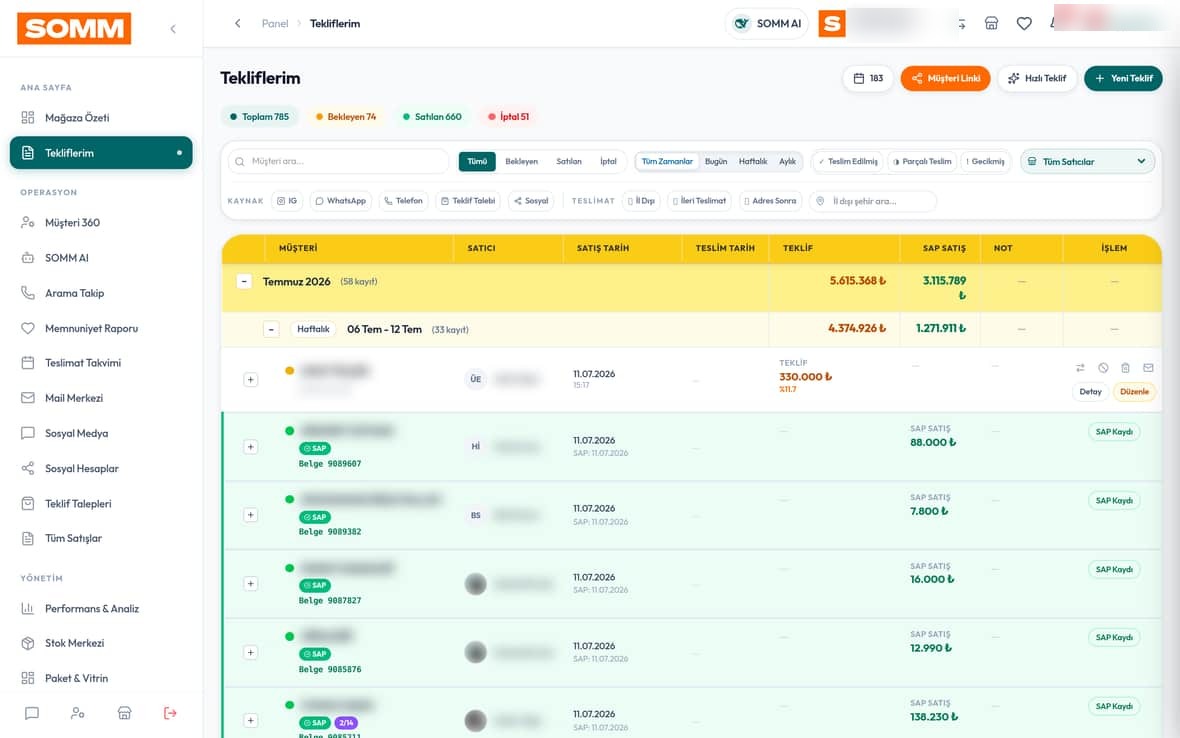The image size is (1180, 738).
Task: Toggle the Telefon source filter
Action: tap(403, 201)
